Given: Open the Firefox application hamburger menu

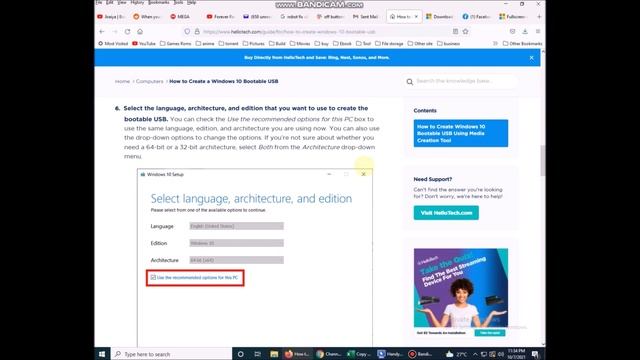Looking at the screenshot, I should tap(538, 31).
